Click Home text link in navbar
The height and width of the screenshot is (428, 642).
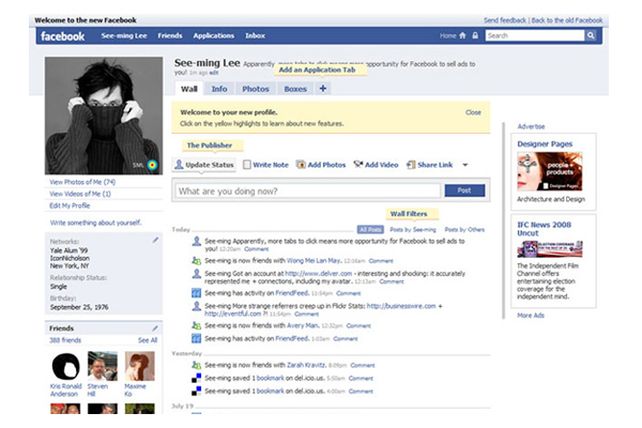pyautogui.click(x=448, y=36)
